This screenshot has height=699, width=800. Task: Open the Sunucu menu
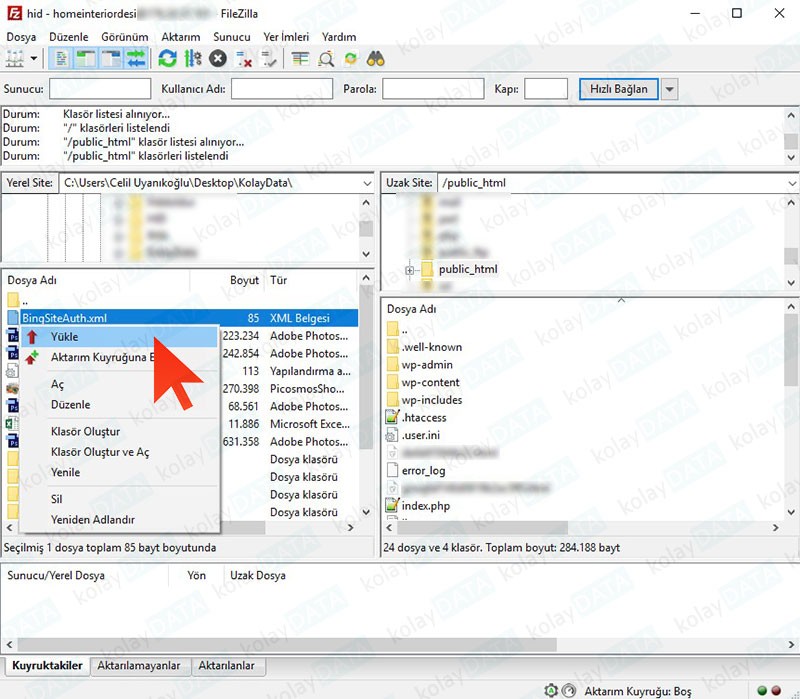tap(232, 36)
